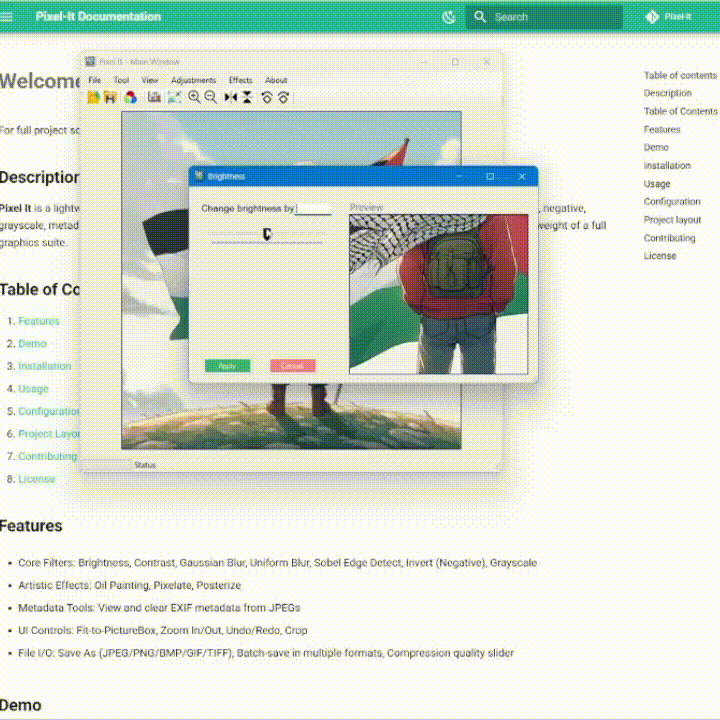Click the flip horizontal toolbar icon
The image size is (720, 720).
click(231, 97)
